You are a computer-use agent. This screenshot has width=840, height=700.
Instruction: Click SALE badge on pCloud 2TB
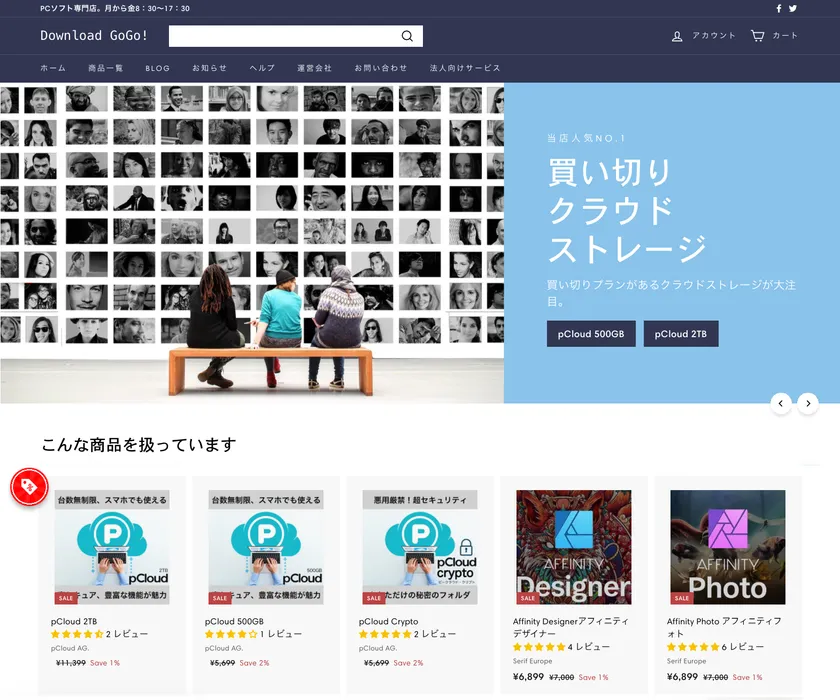click(66, 598)
